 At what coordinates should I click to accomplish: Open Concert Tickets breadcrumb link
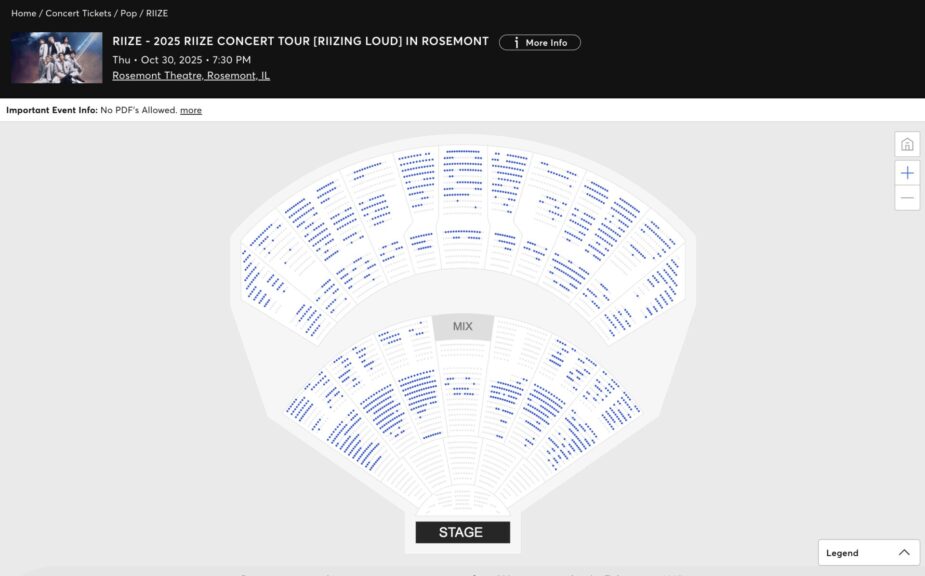coord(78,13)
